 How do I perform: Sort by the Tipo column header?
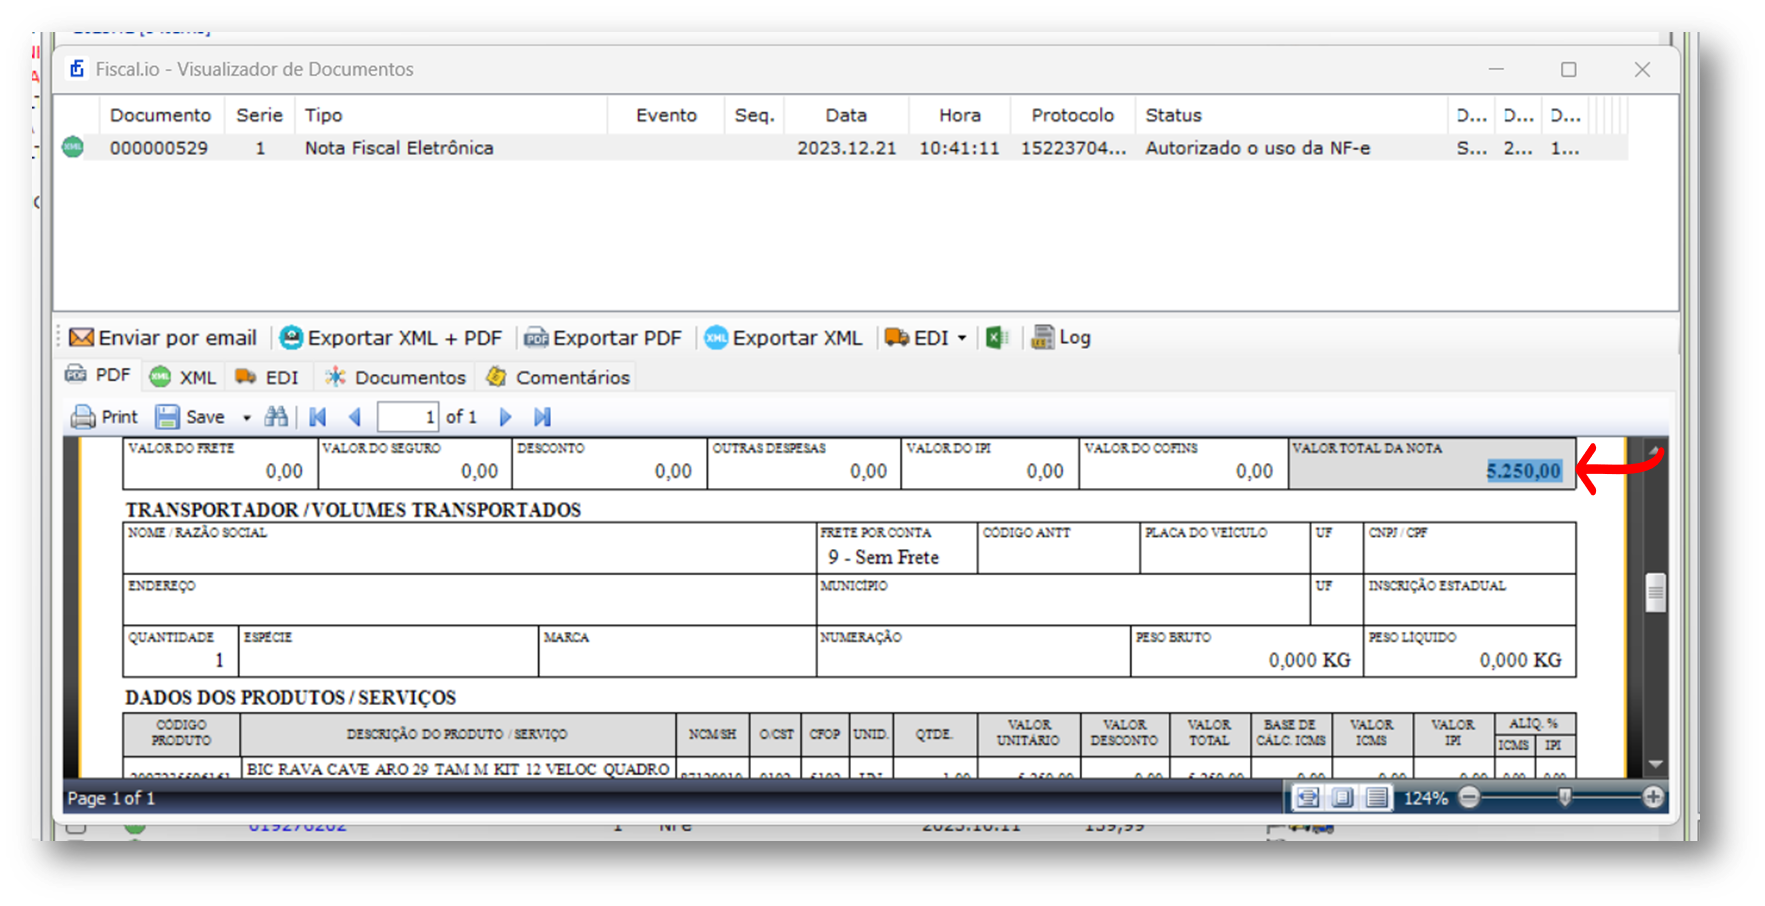[x=450, y=115]
